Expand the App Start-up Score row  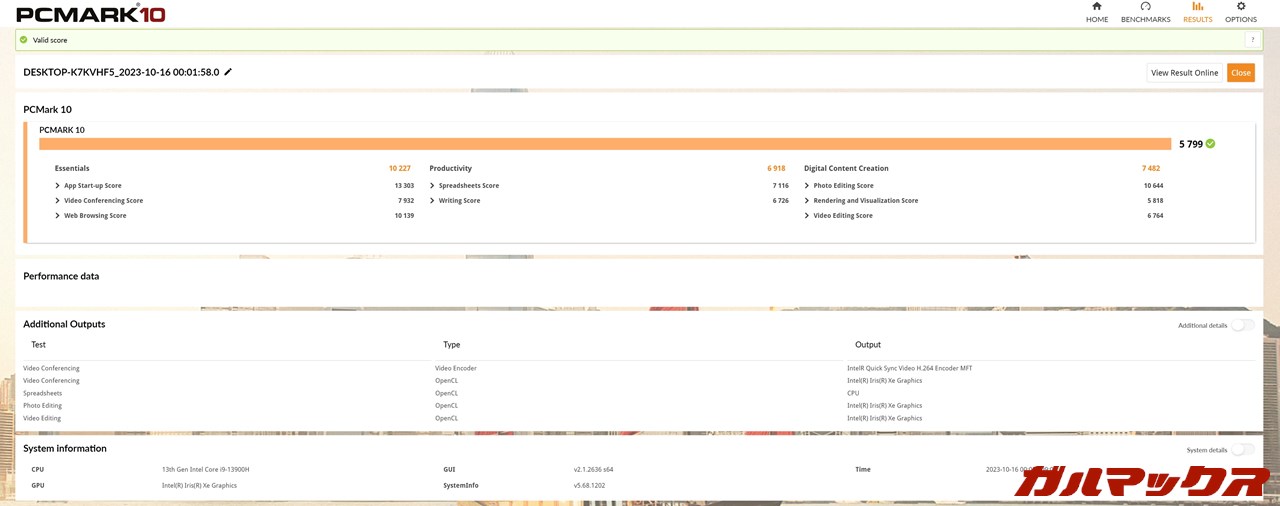click(58, 186)
